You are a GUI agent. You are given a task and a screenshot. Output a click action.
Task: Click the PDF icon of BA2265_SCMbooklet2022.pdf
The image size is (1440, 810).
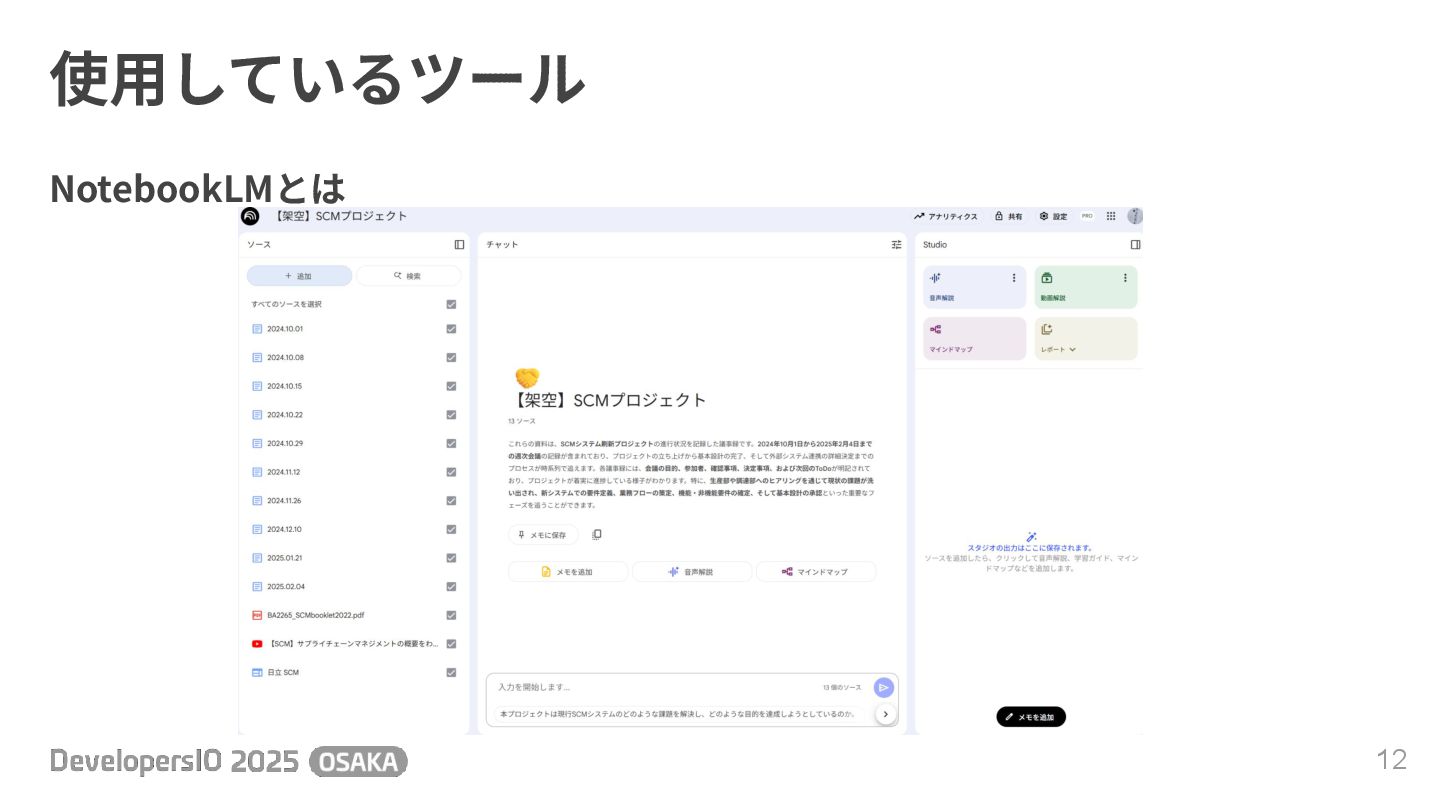(x=257, y=615)
